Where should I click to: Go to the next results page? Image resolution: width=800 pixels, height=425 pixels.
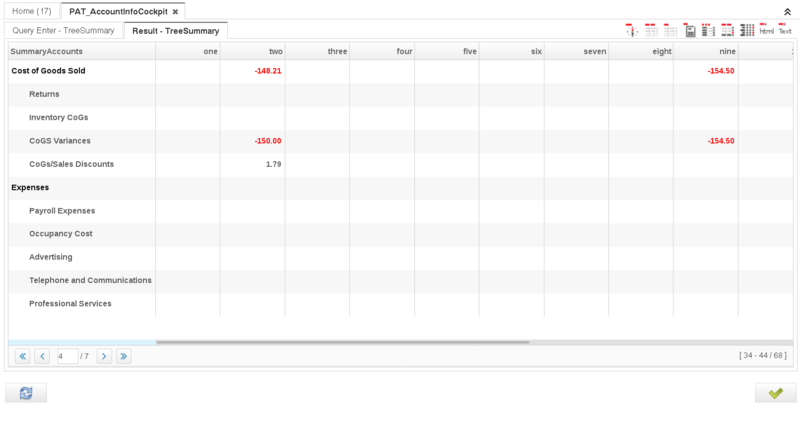tap(103, 356)
